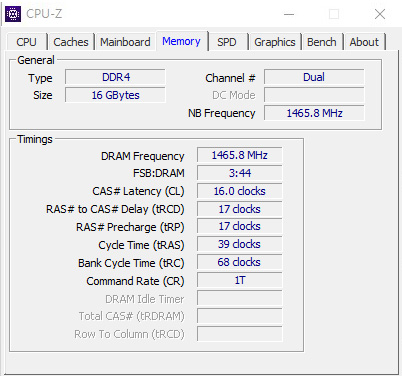
Task: Click the NB Frequency value field
Action: [x=314, y=113]
